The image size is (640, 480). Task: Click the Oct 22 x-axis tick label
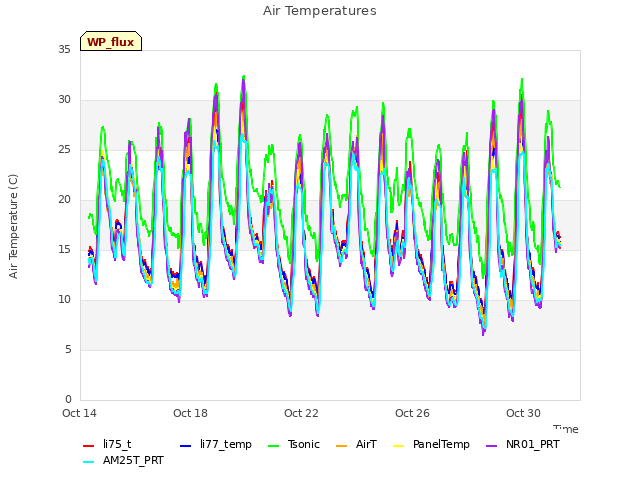(301, 413)
